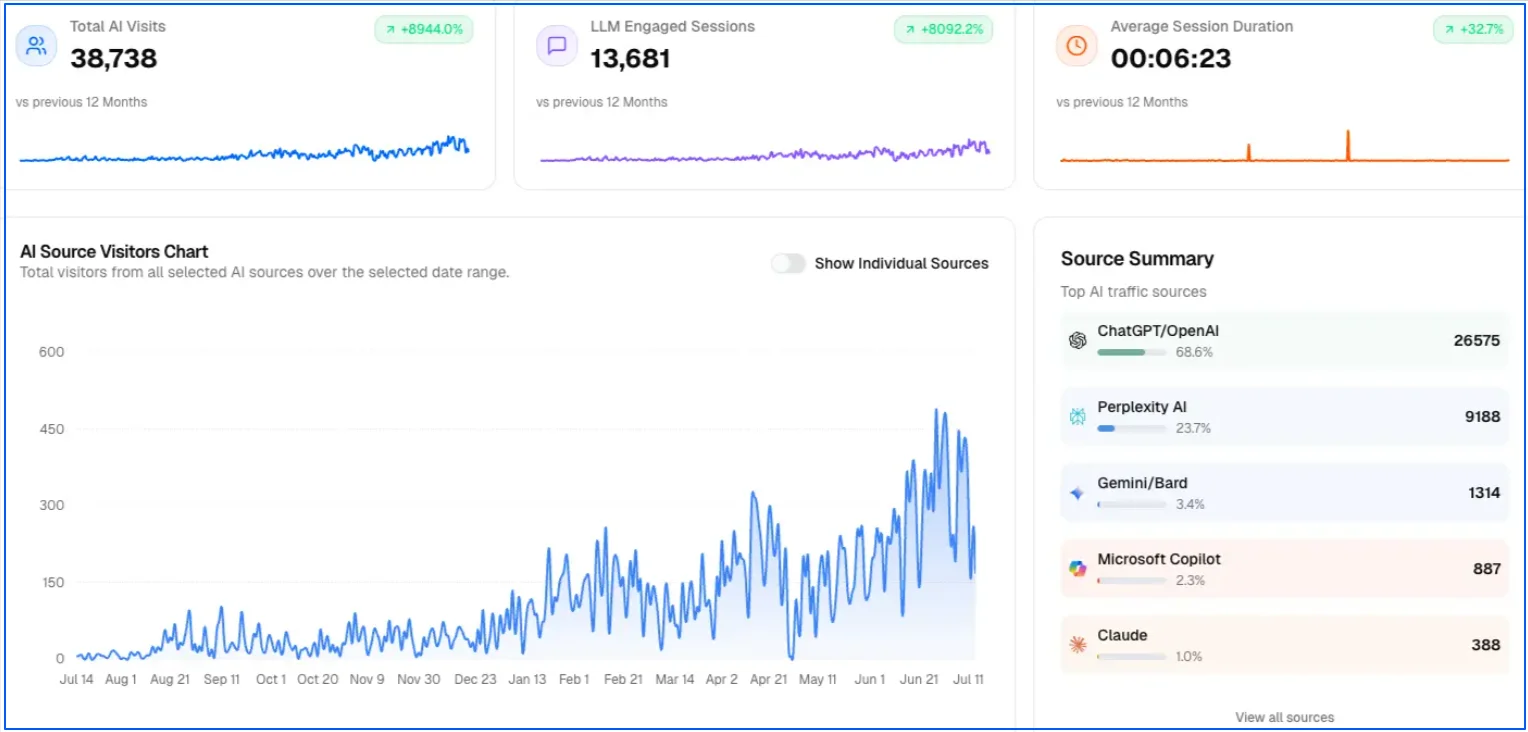This screenshot has height=732, width=1528.
Task: Click the Jul 14 x-axis date label
Action: [77, 679]
